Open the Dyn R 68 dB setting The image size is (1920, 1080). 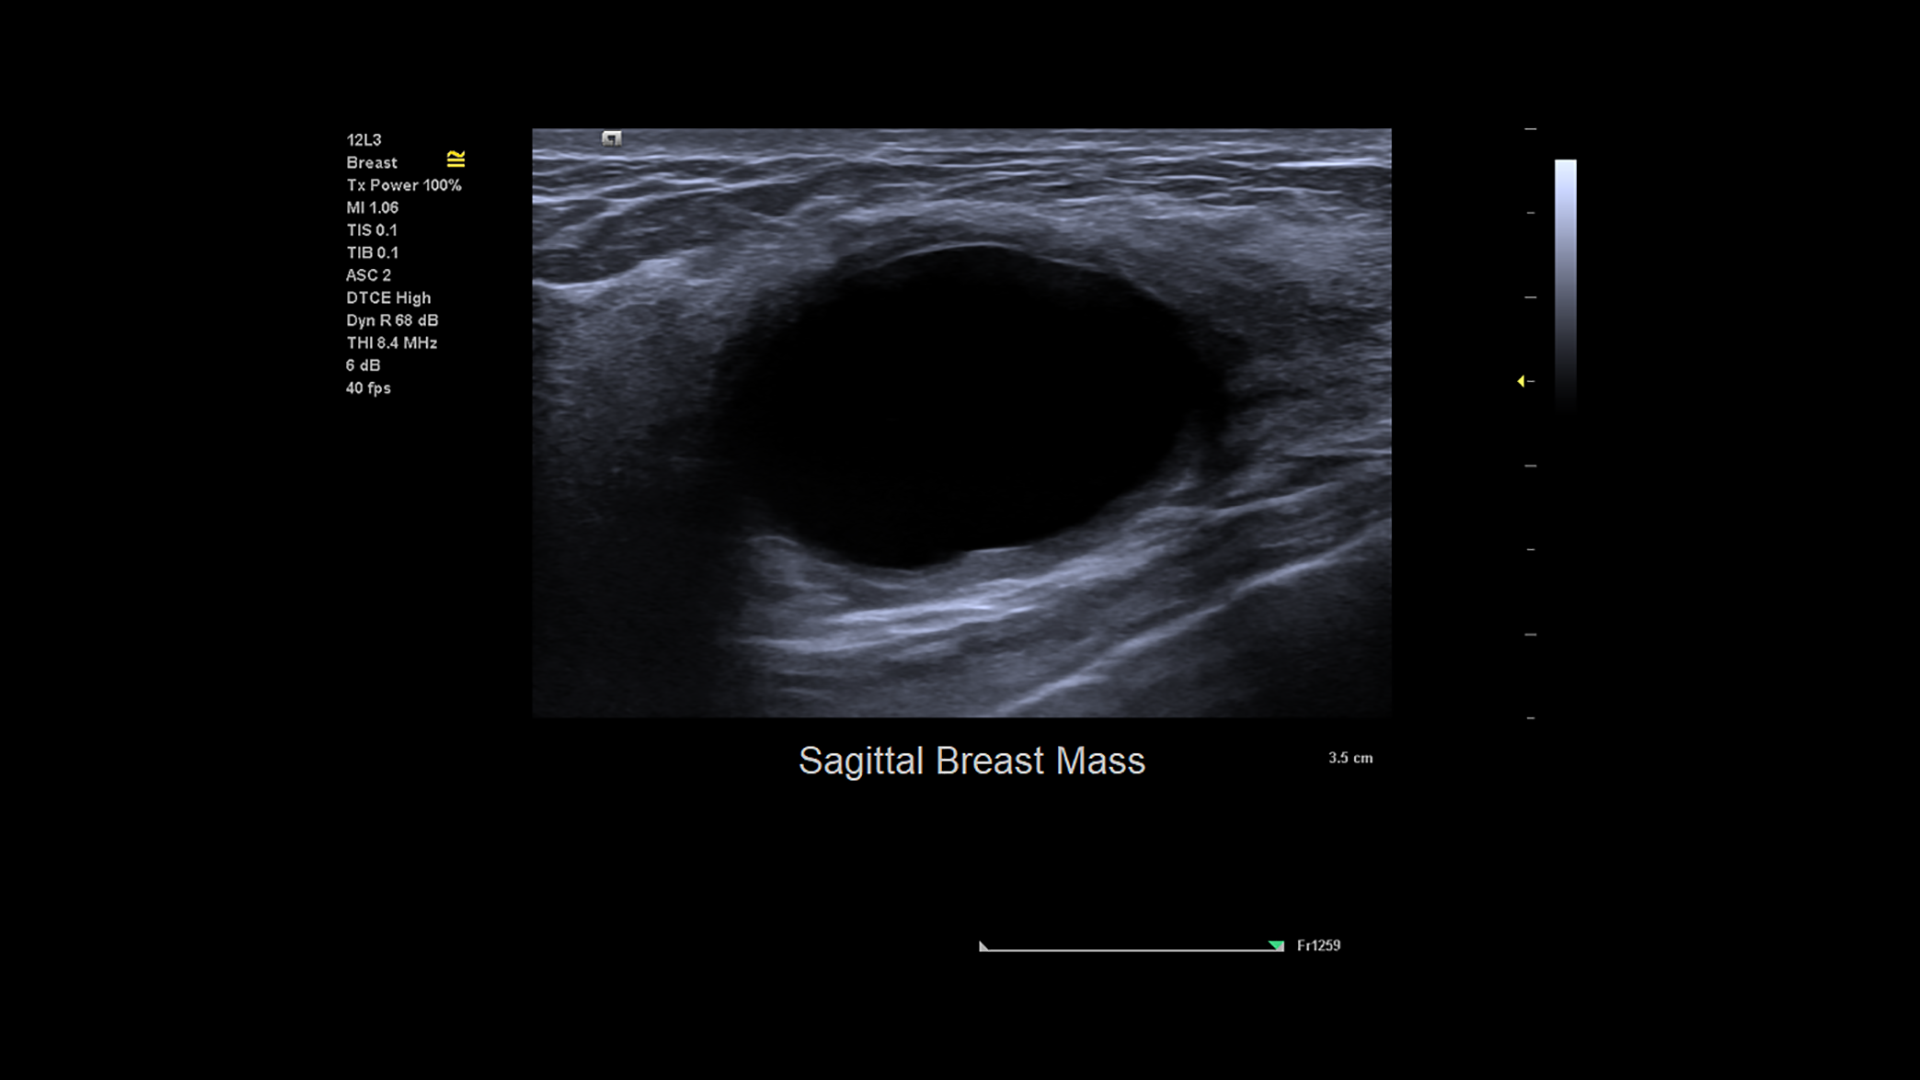(x=394, y=320)
